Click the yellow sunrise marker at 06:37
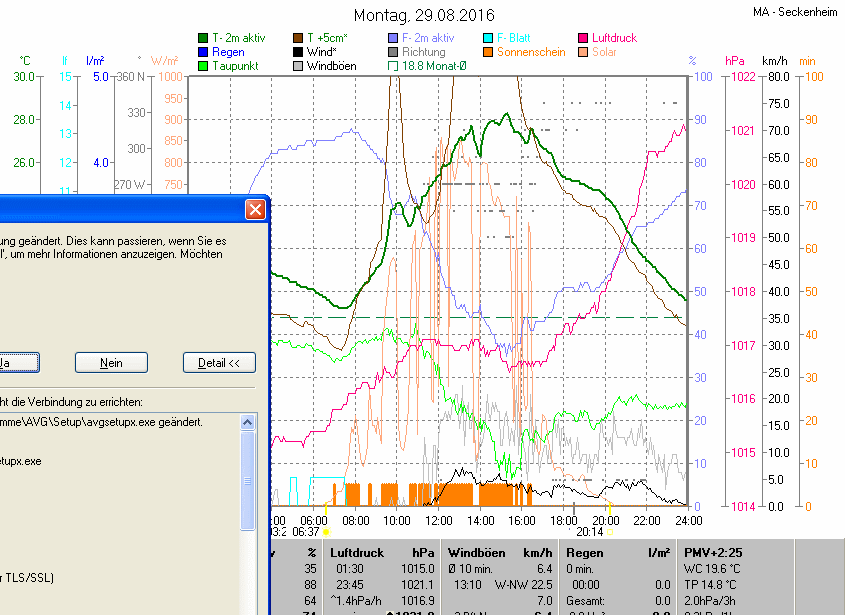 coord(326,533)
